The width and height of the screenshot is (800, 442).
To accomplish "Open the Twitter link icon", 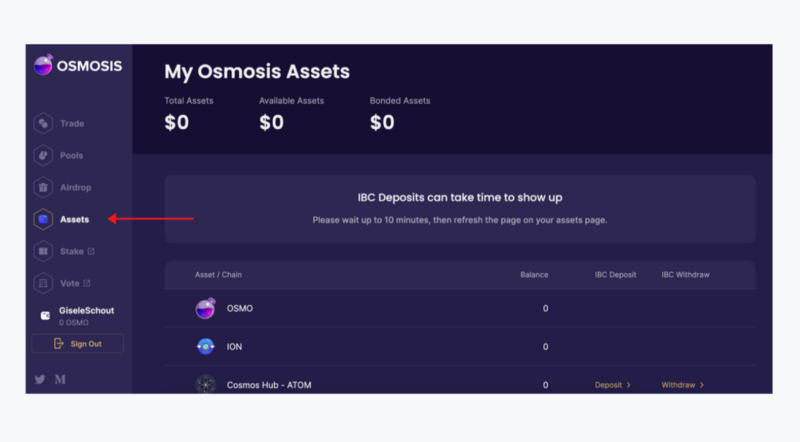I will coord(40,379).
